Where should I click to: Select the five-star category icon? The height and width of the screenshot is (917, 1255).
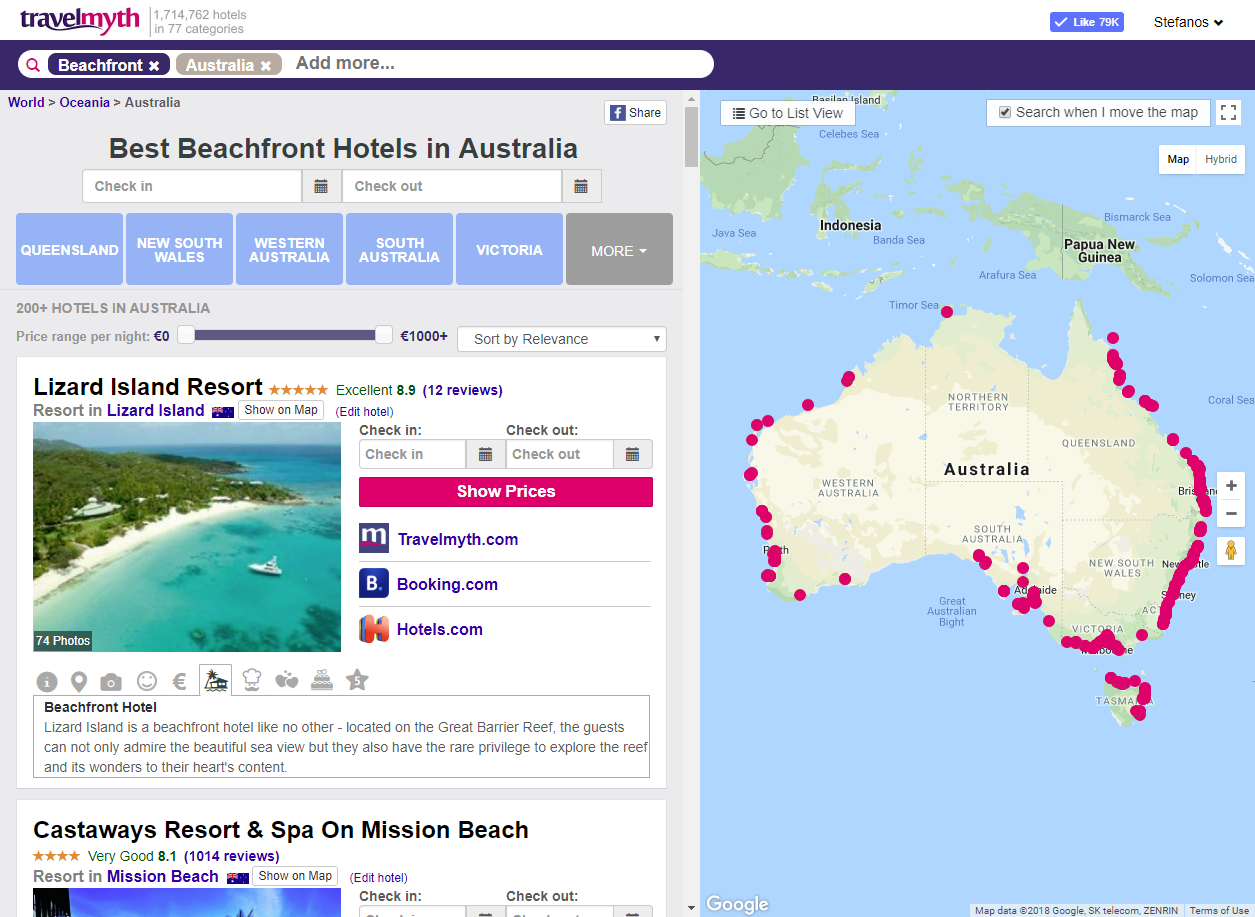tap(357, 680)
